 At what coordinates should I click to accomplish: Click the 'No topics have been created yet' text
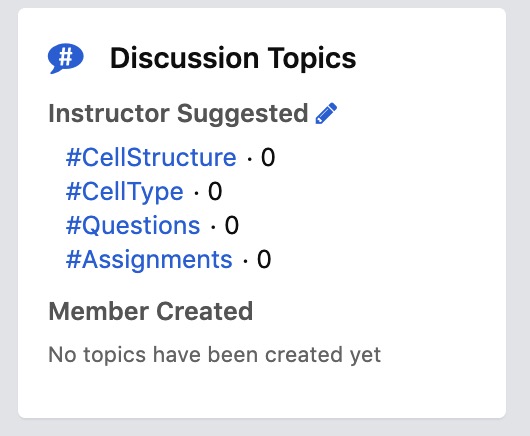[x=215, y=355]
